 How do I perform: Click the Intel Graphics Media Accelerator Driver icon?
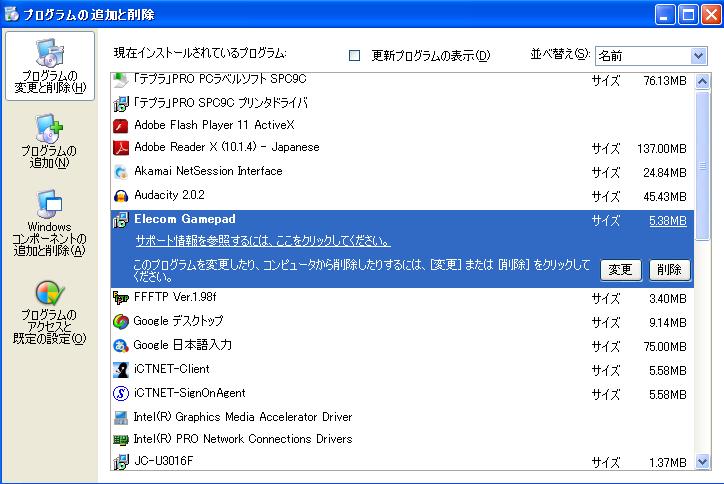pyautogui.click(x=121, y=417)
